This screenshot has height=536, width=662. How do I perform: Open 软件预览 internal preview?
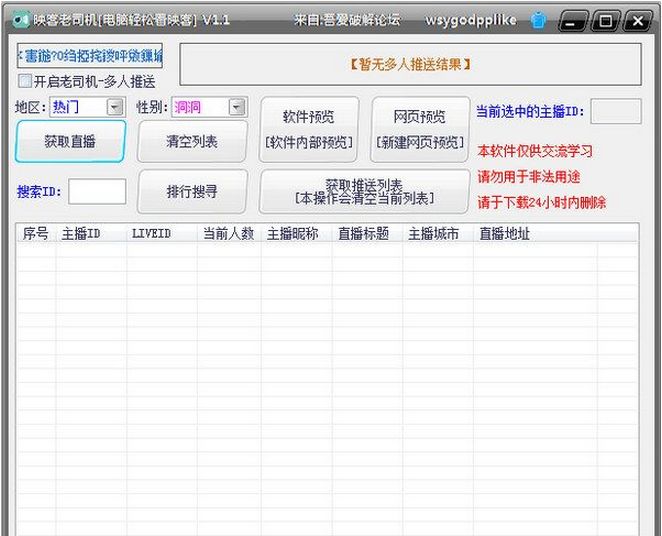point(309,130)
